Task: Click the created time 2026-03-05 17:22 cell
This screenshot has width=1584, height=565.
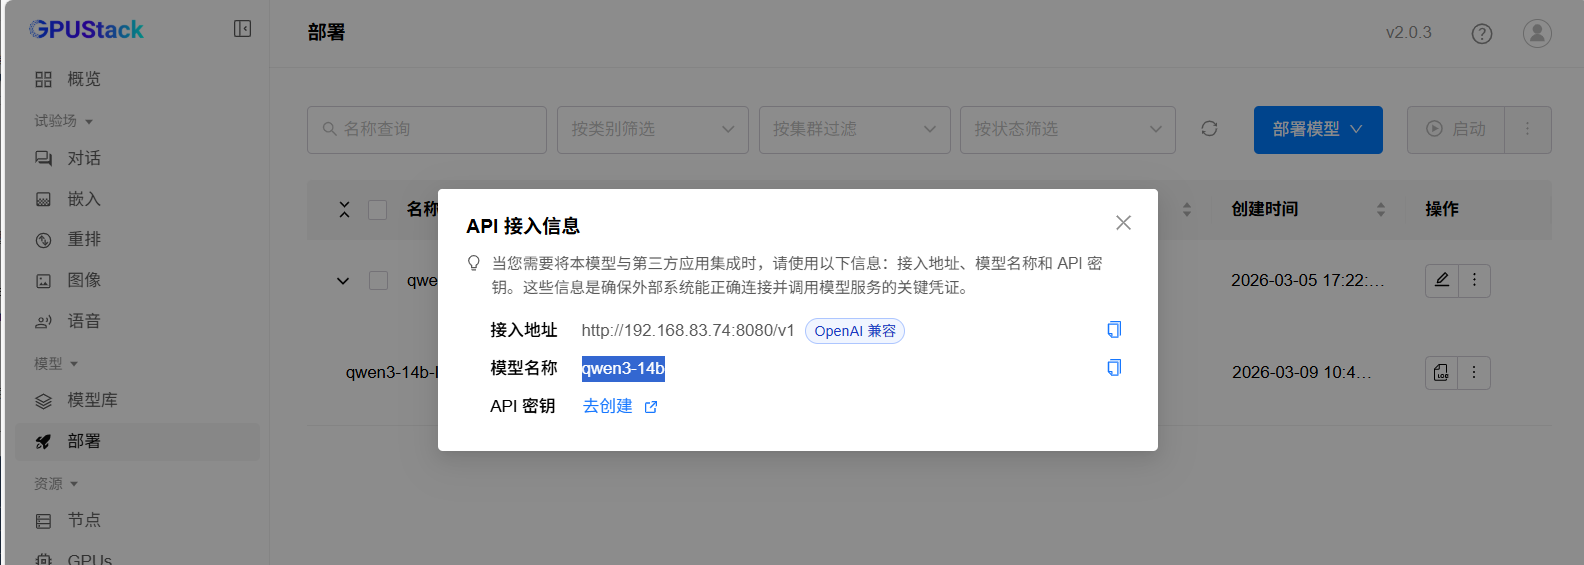Action: [1308, 280]
